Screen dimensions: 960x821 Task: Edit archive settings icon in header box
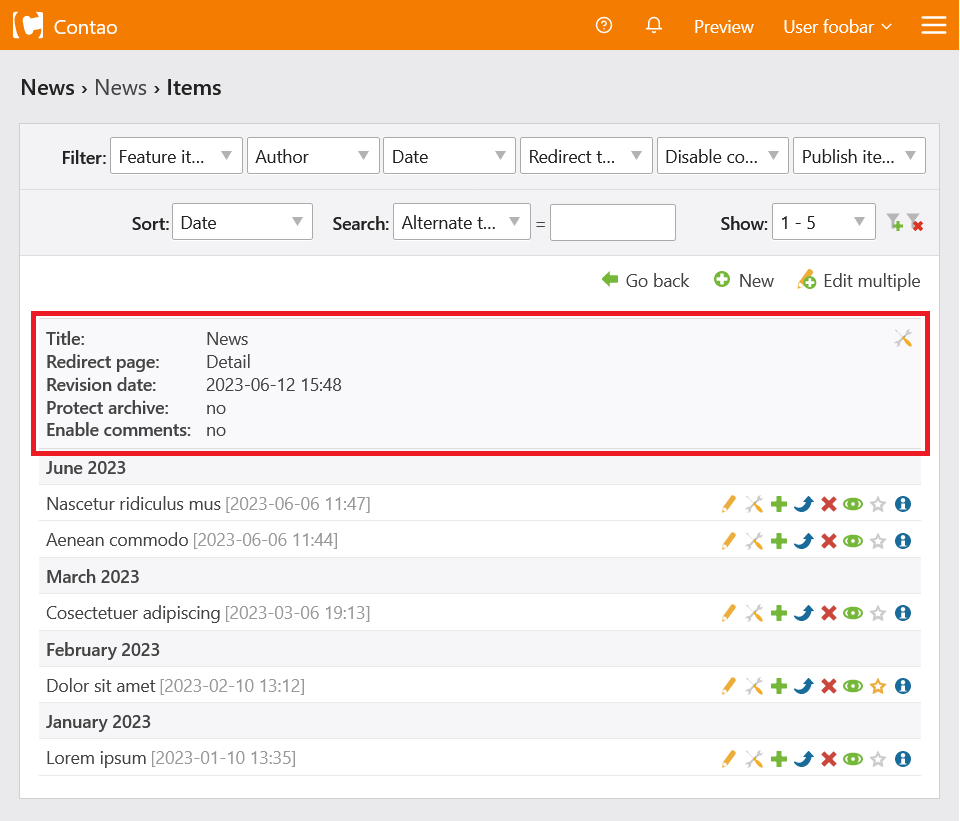[x=903, y=338]
